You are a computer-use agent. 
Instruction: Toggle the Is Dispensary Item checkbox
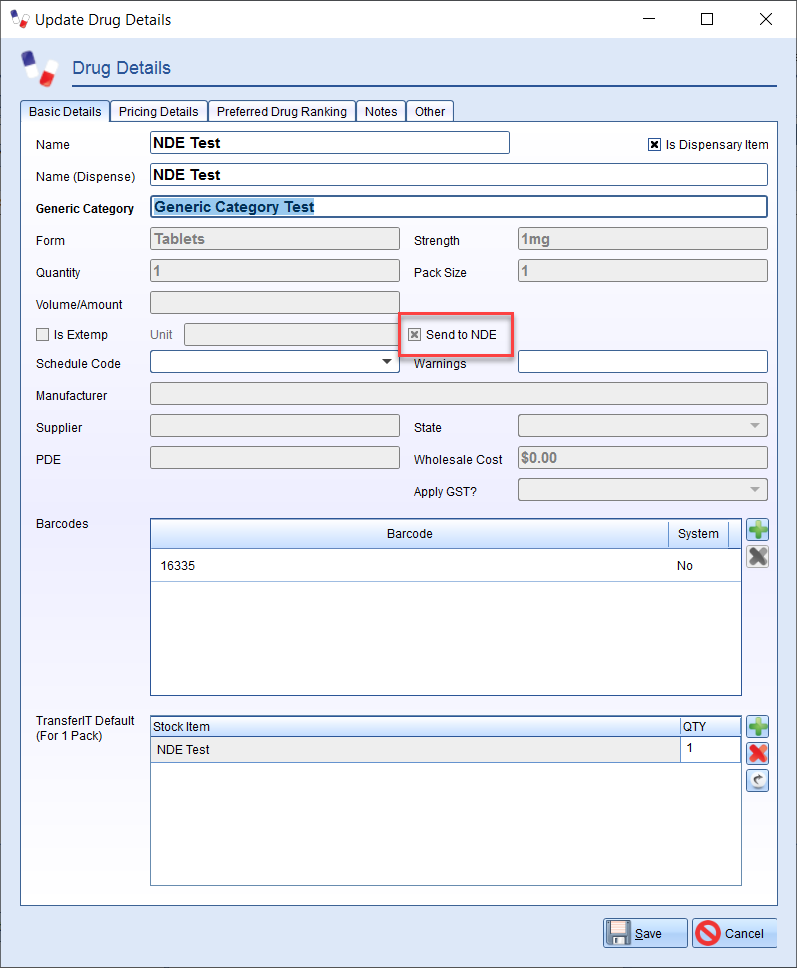pyautogui.click(x=654, y=144)
